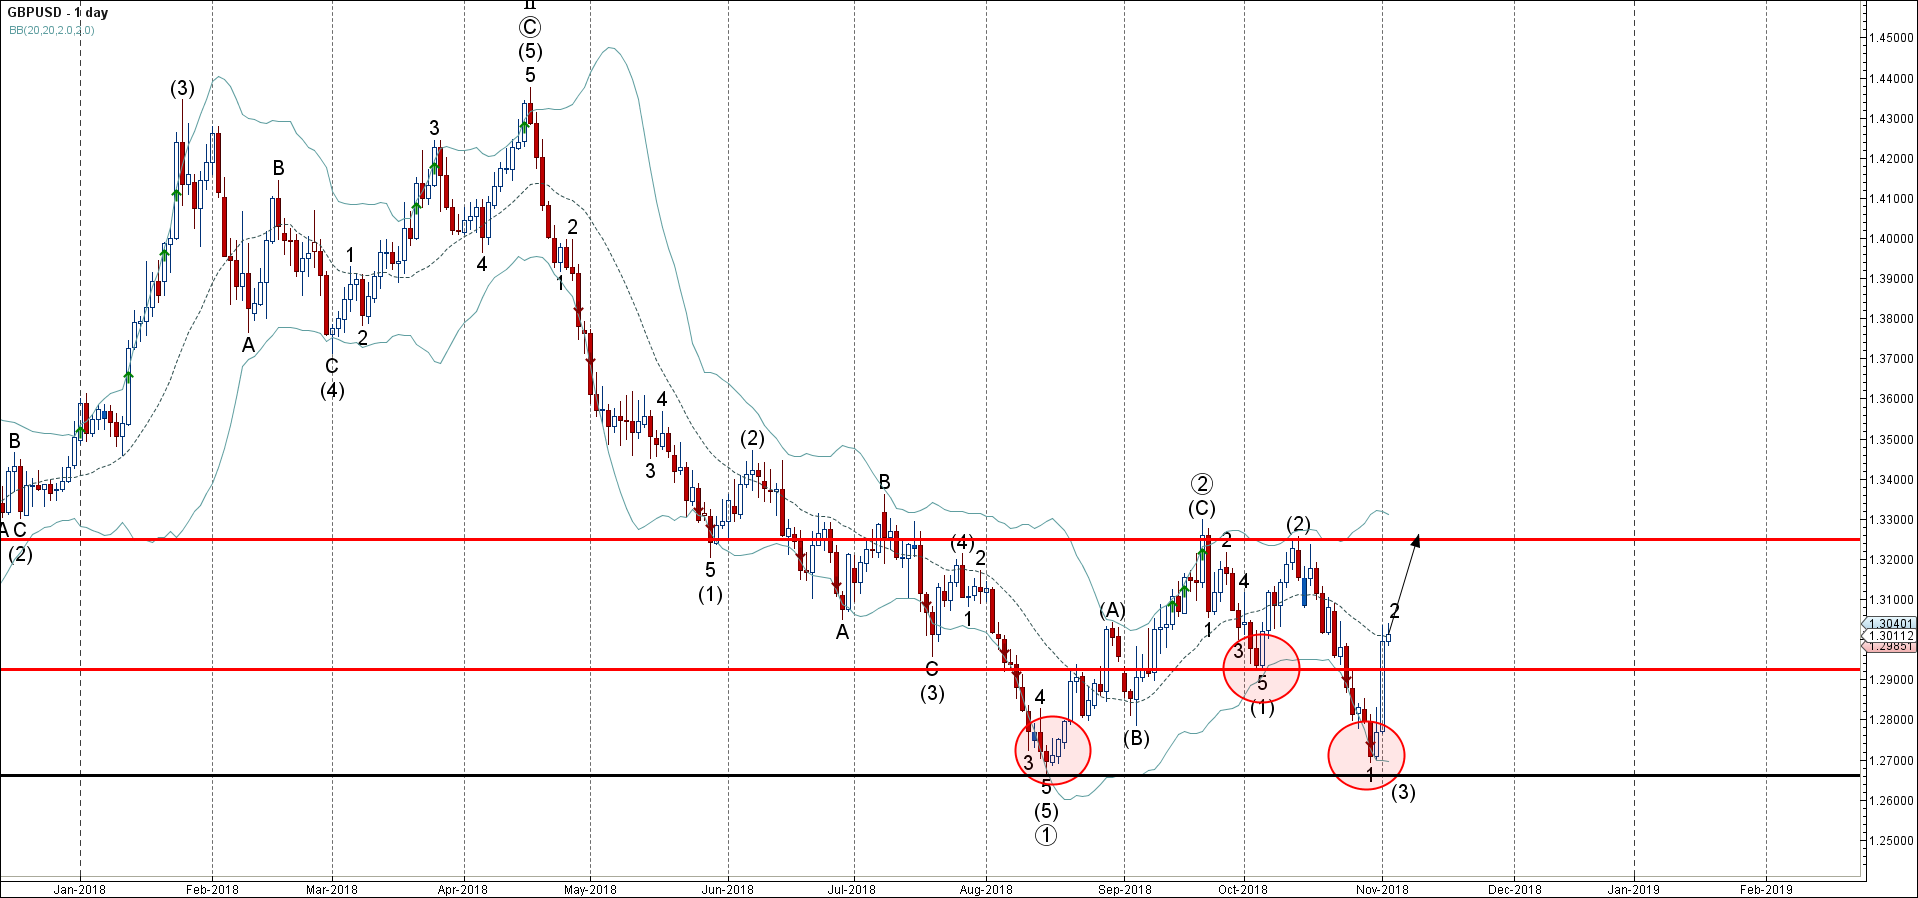
Task: Select the BB(20,20,2.0,2.0) indicator label
Action: [52, 30]
